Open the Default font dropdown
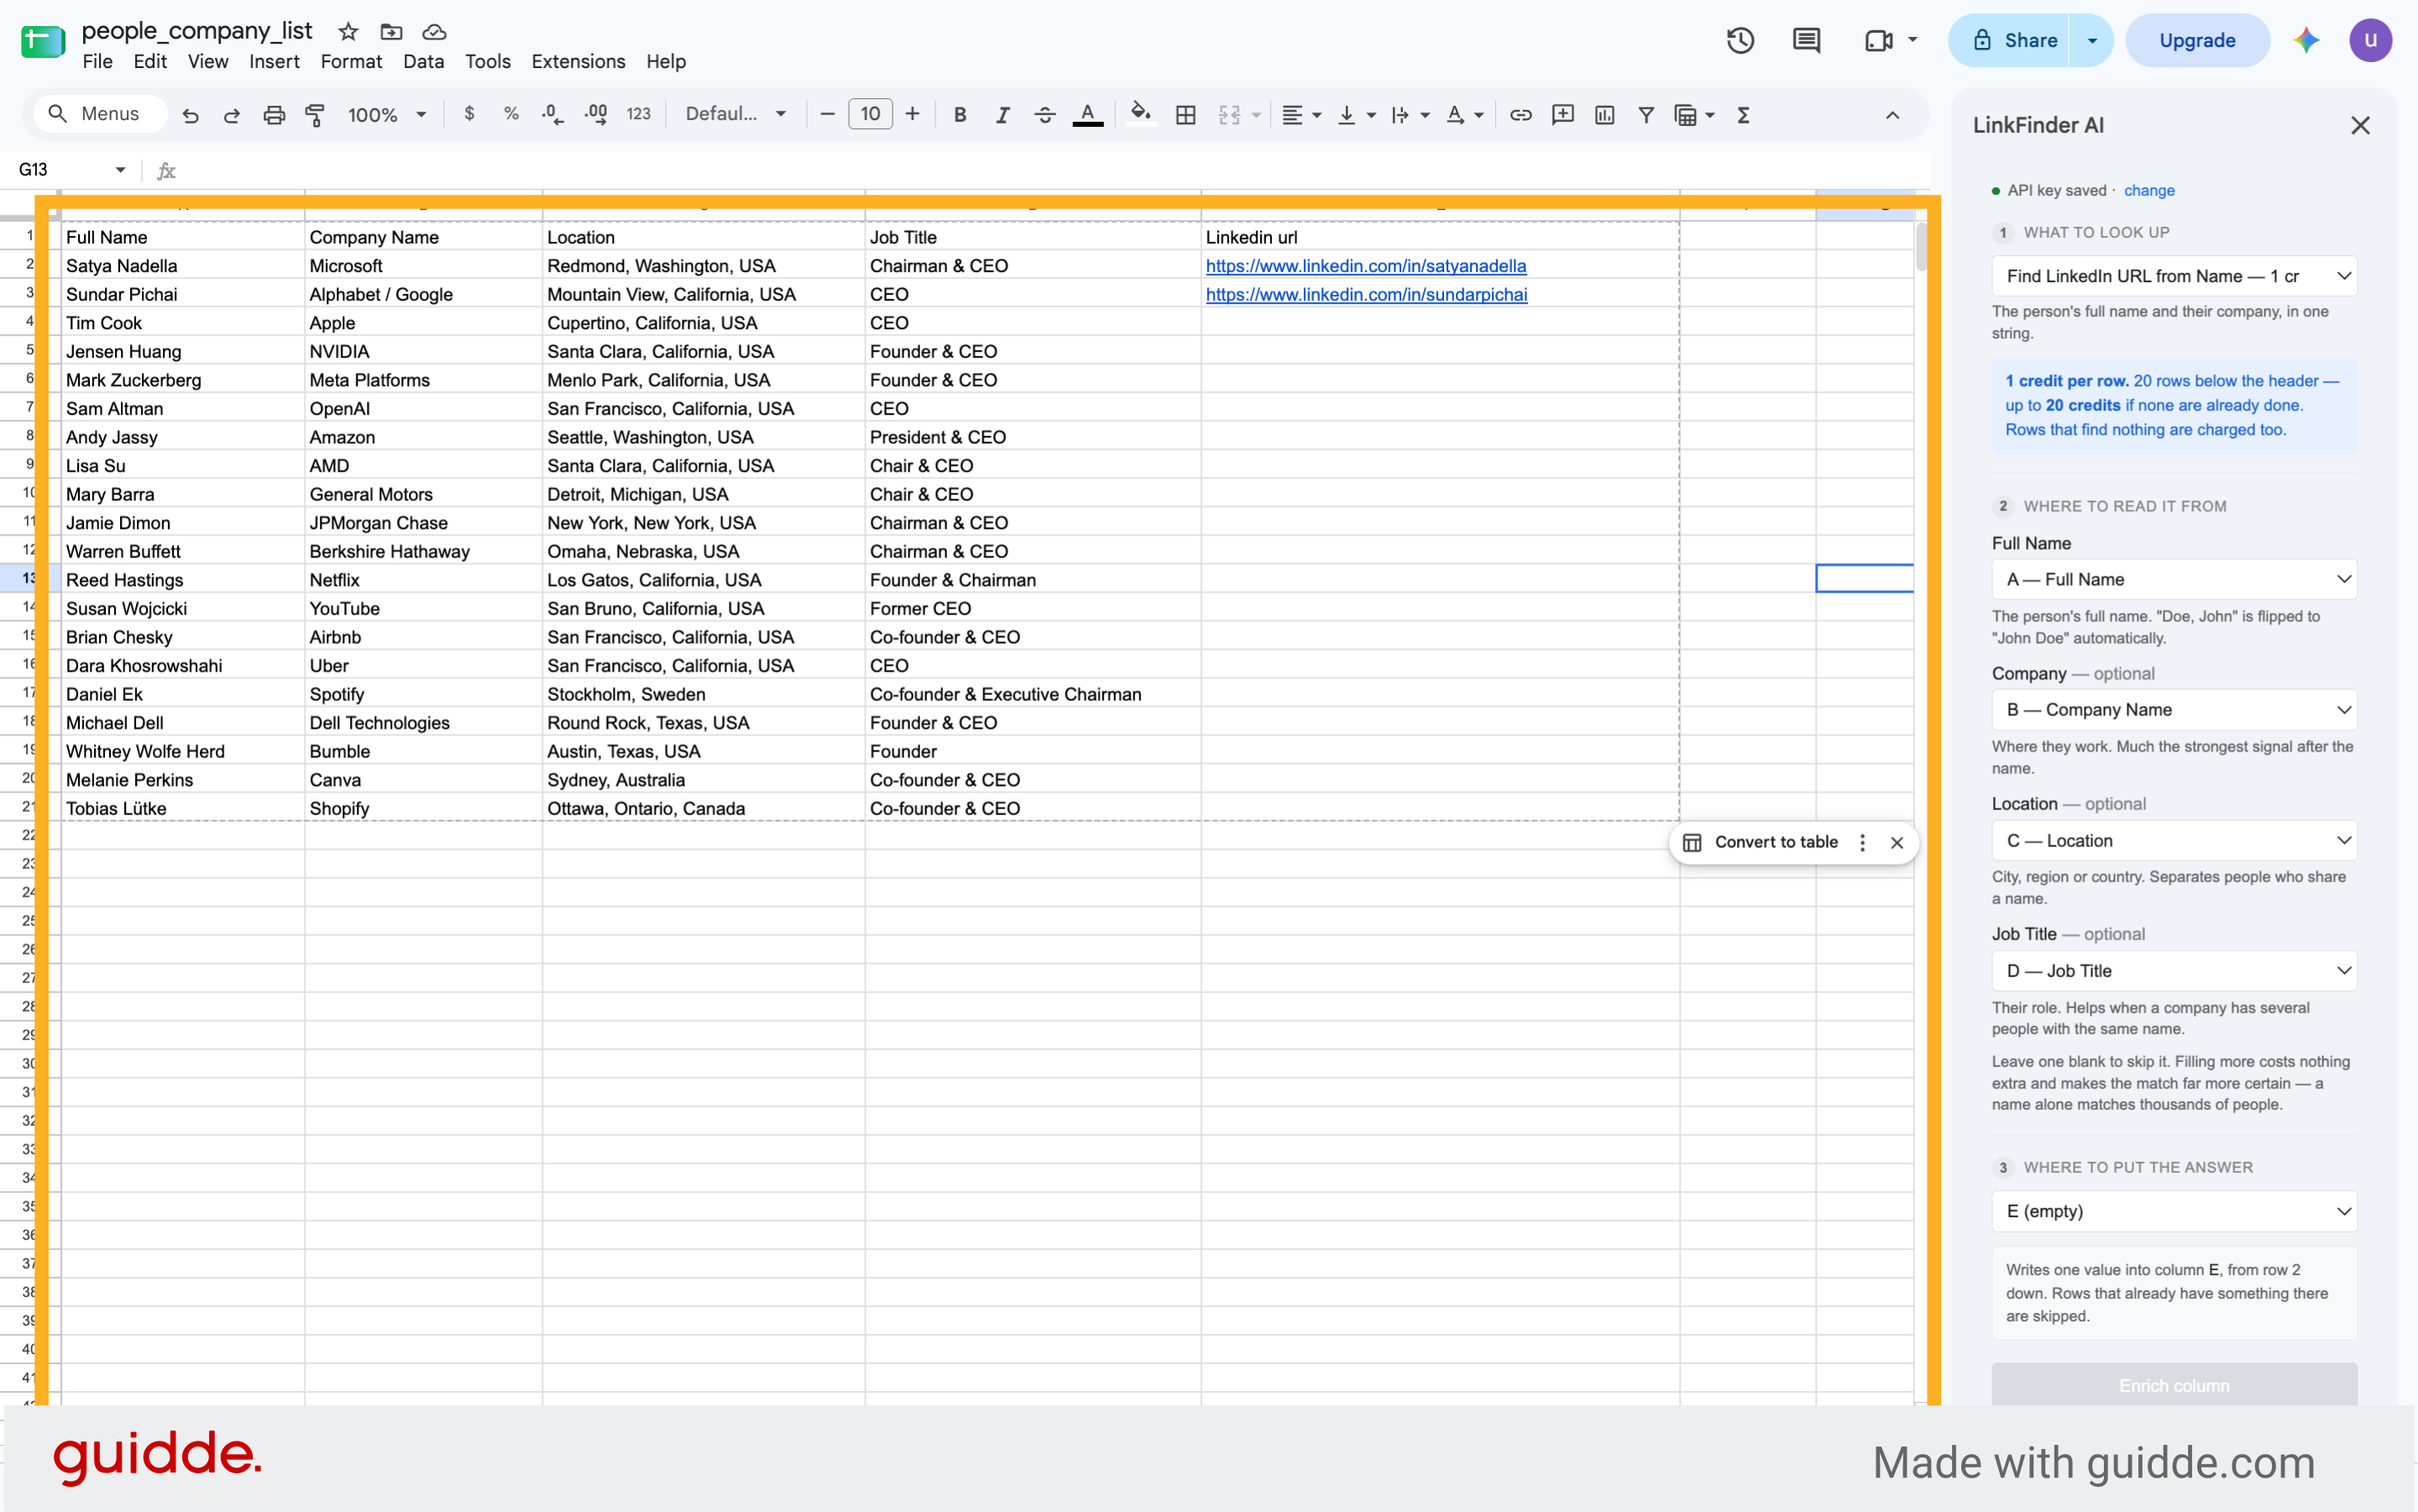Viewport: 2418px width, 1512px height. 736,114
